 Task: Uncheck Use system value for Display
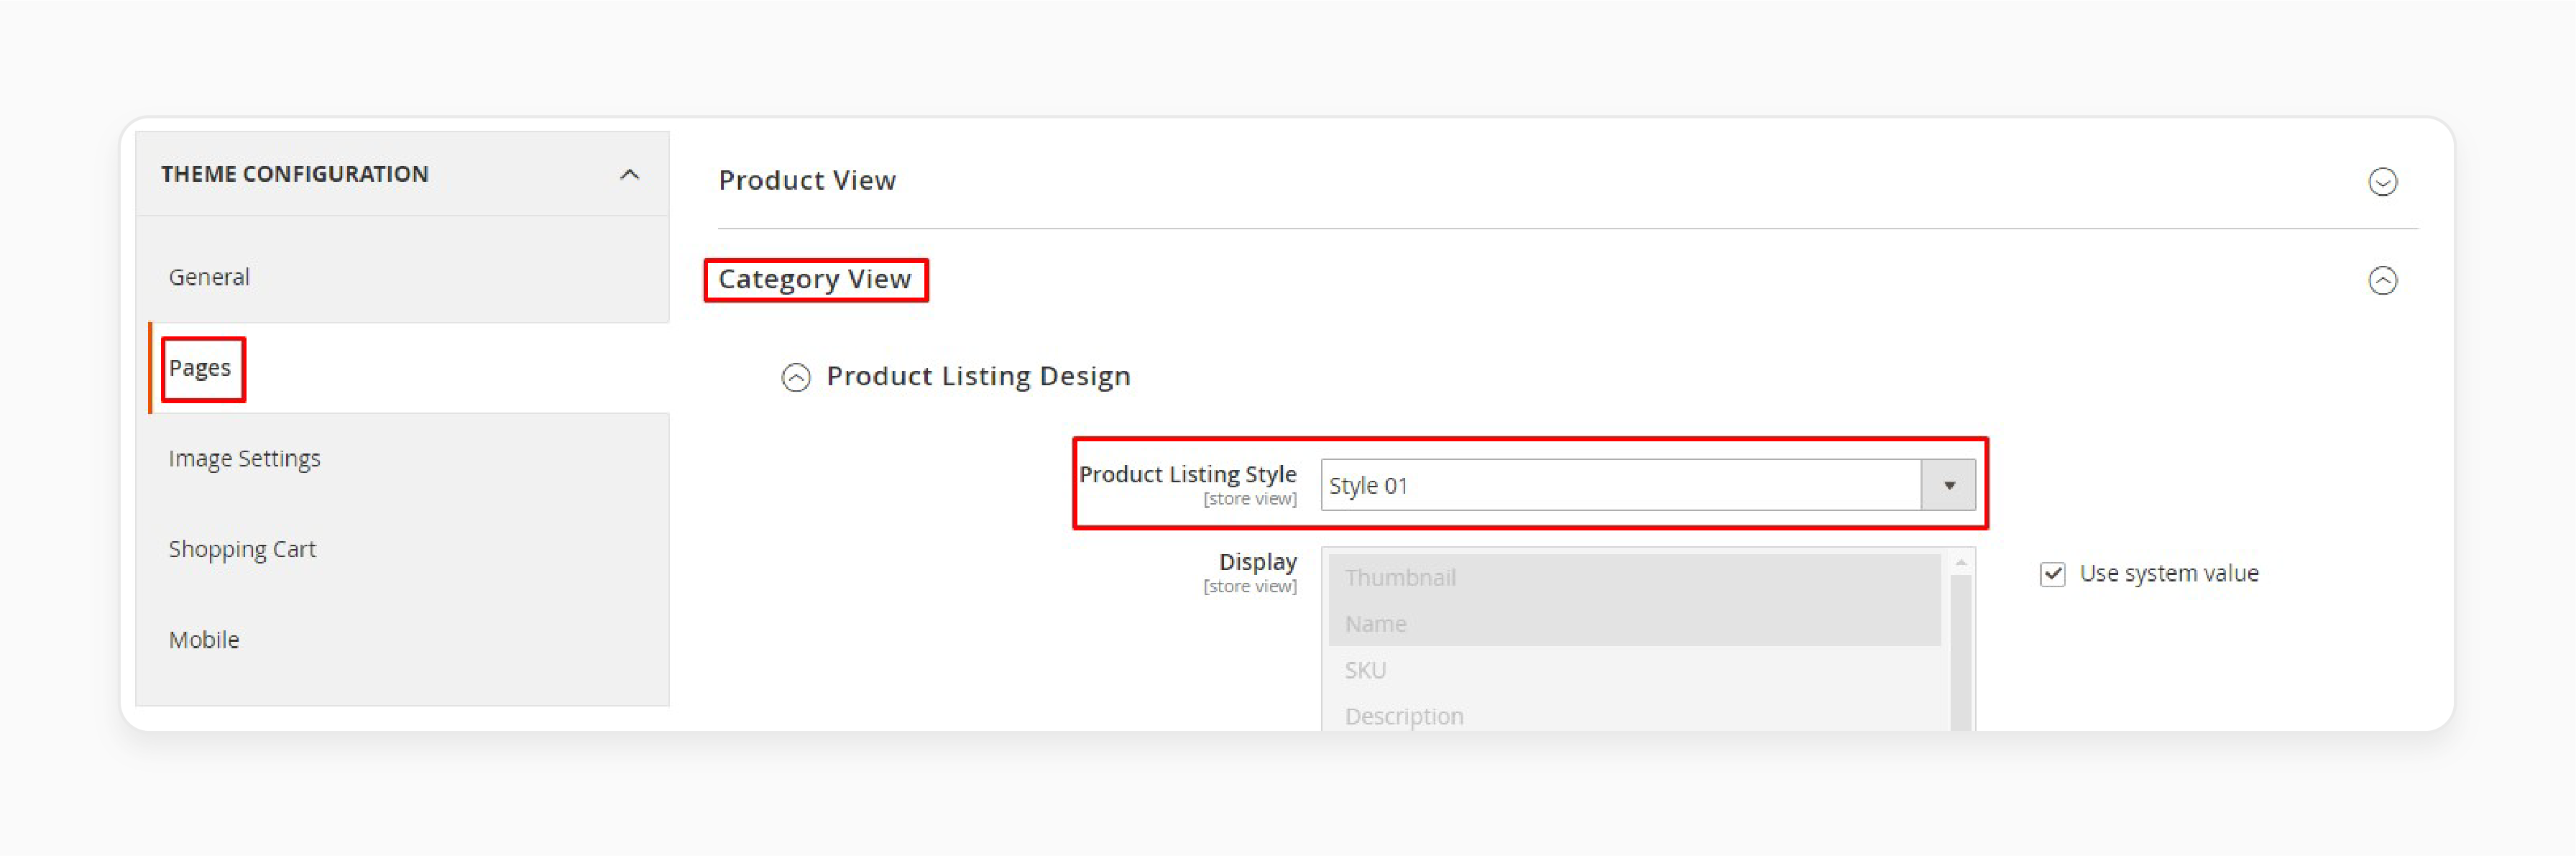2052,574
